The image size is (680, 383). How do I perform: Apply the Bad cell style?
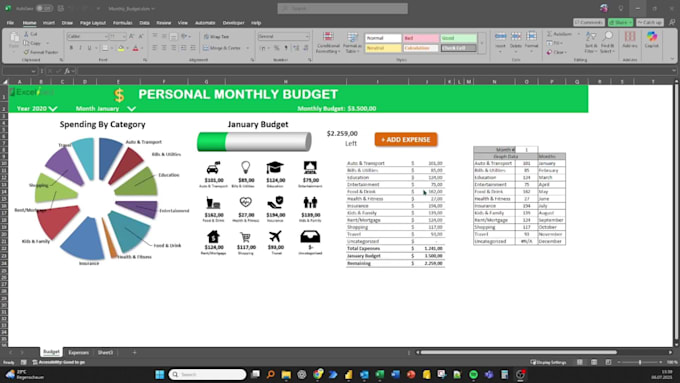point(421,38)
